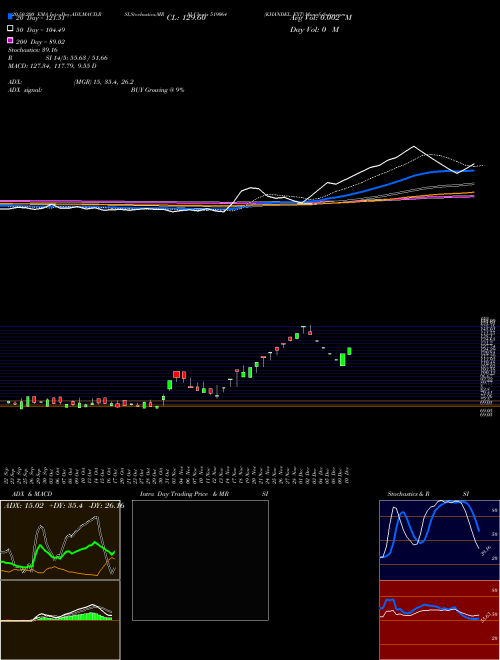Select the '200 Day - 89.02' text
500x660 pixels.
[41, 42]
